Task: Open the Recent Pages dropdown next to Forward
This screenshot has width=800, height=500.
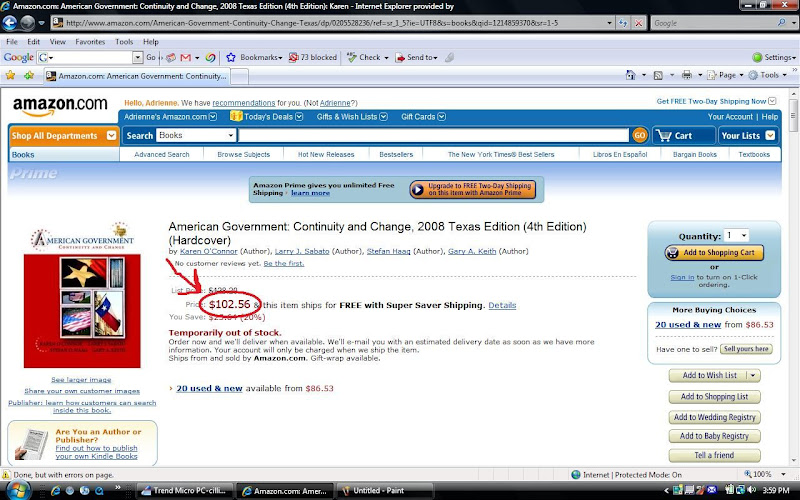Action: point(41,23)
